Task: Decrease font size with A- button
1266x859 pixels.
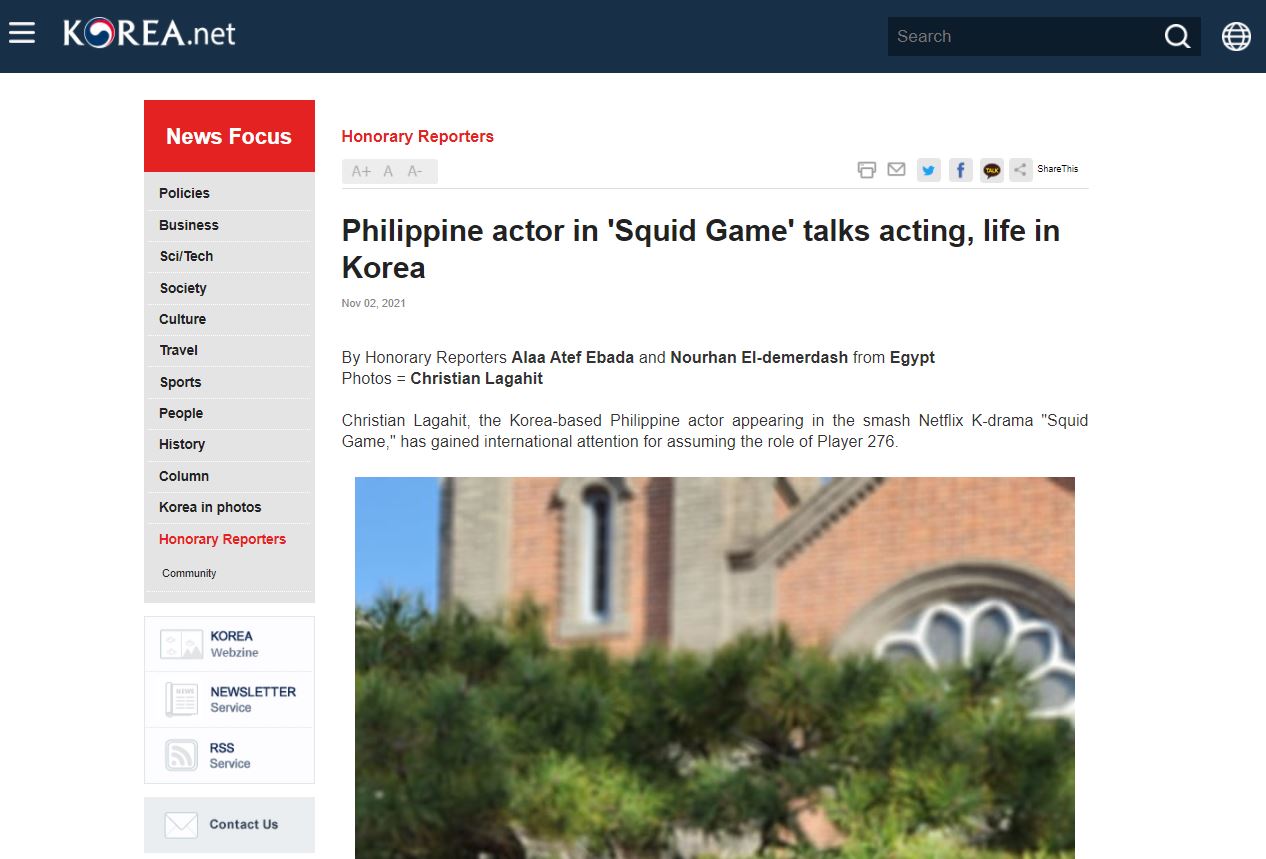Action: [415, 172]
